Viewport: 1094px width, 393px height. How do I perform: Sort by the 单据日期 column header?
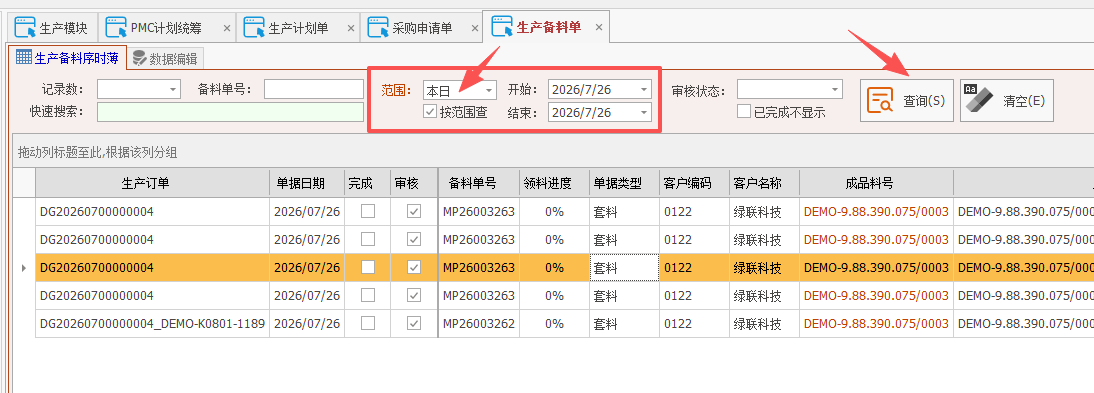pos(307,184)
